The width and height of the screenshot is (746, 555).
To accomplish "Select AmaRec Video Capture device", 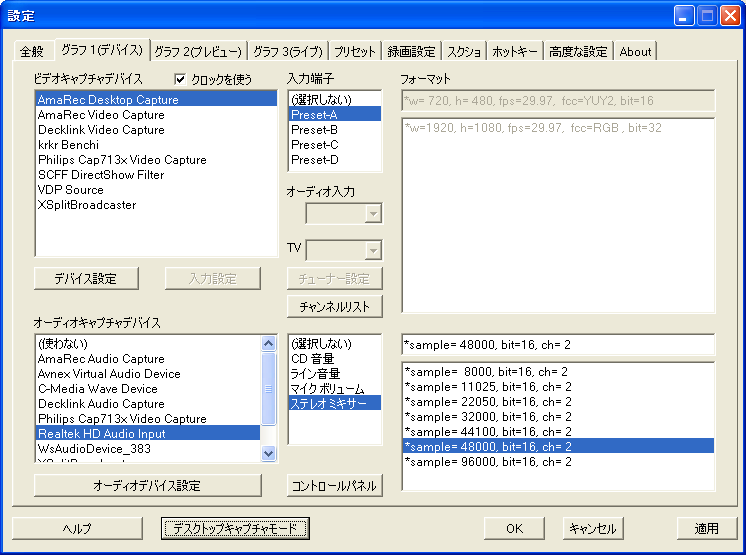I will tap(157, 115).
